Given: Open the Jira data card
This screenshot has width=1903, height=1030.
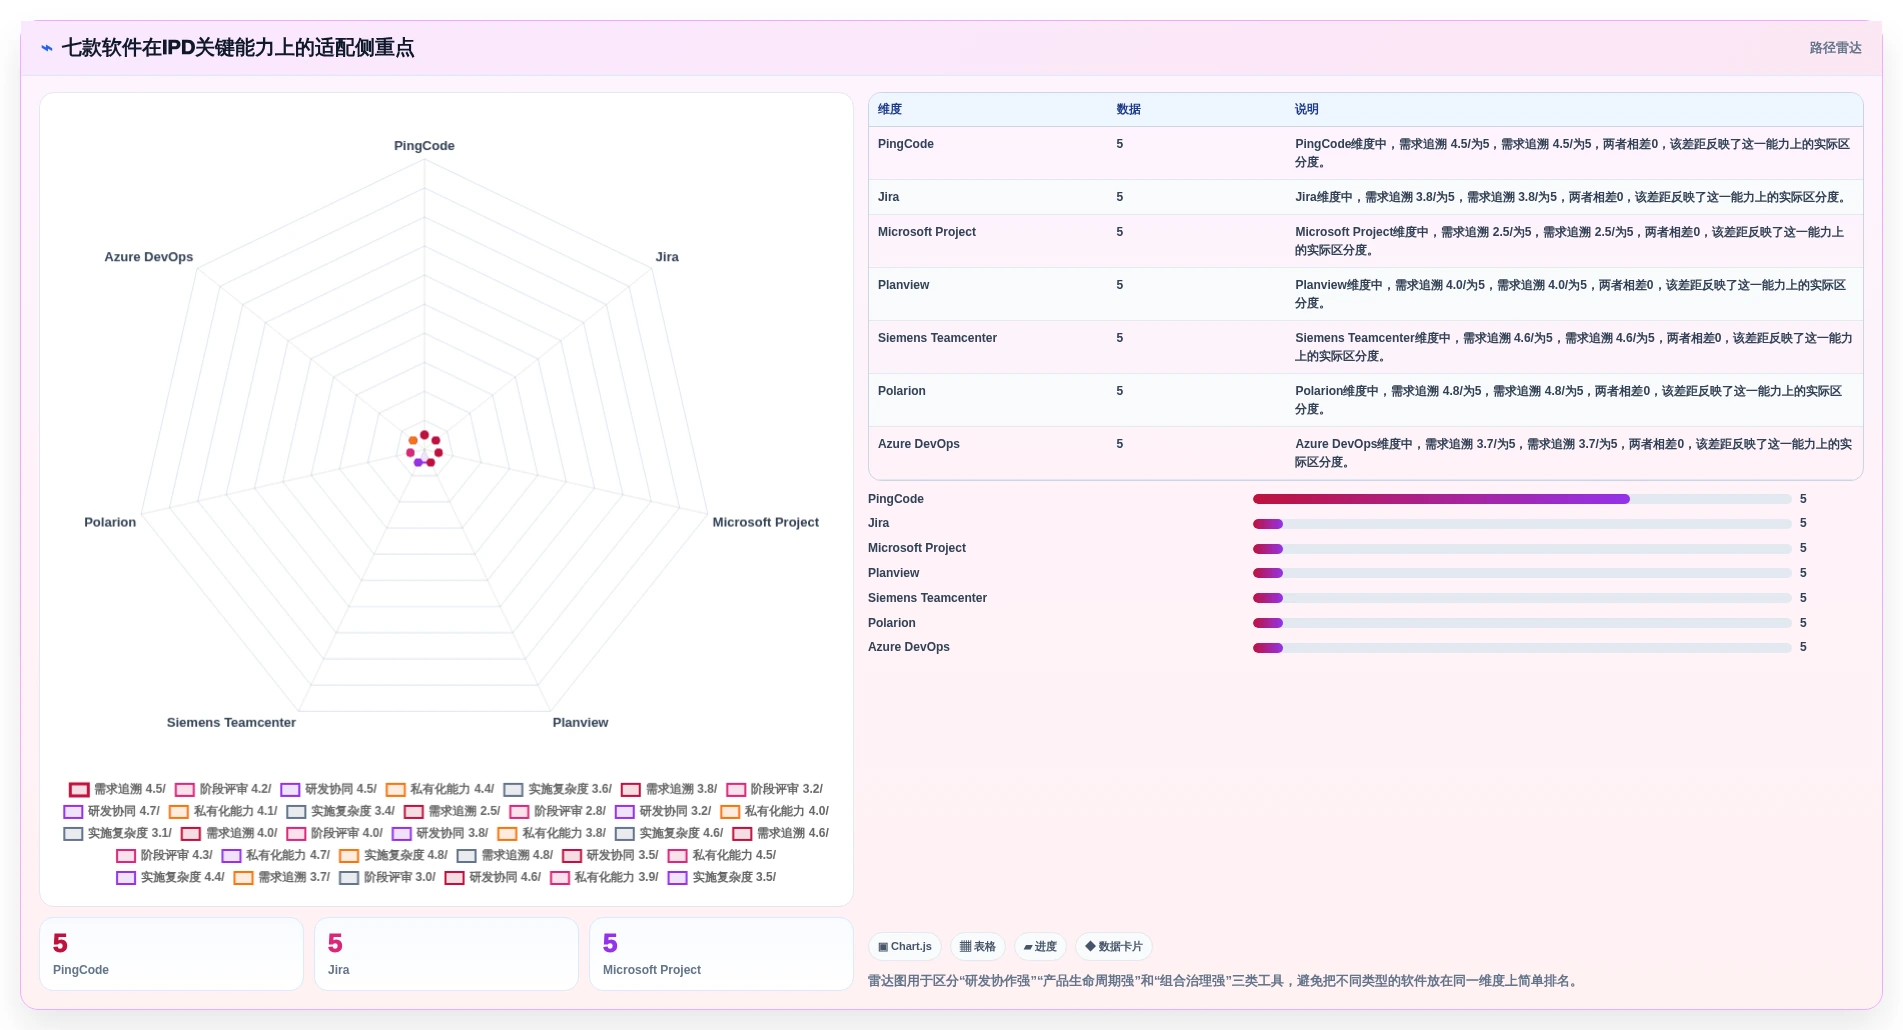Looking at the screenshot, I should [446, 954].
